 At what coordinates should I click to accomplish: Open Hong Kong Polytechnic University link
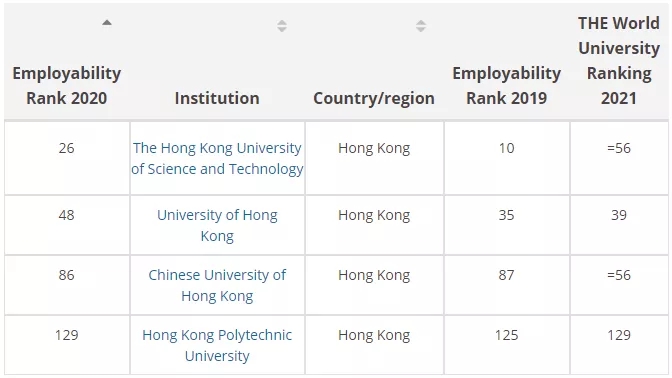(x=217, y=345)
